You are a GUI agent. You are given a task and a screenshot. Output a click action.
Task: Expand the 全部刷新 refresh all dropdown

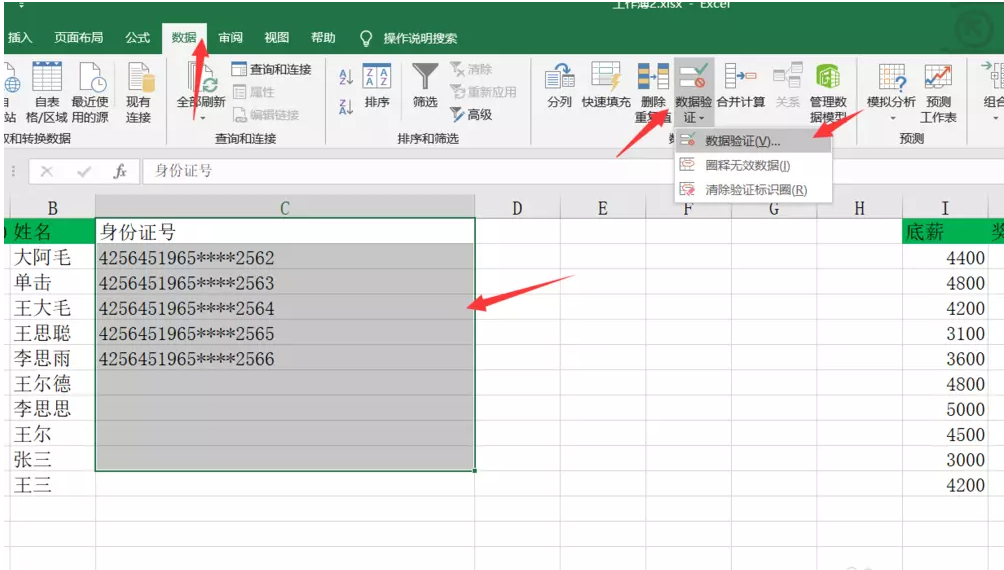tap(200, 117)
